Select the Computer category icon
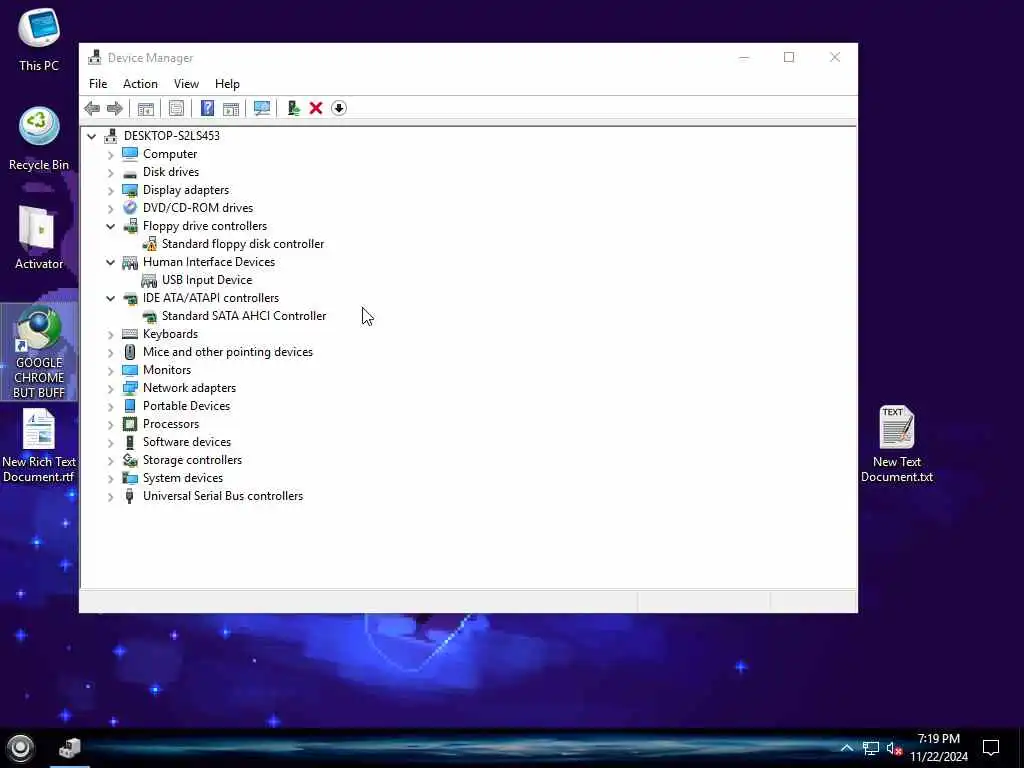This screenshot has height=768, width=1024. pos(130,153)
